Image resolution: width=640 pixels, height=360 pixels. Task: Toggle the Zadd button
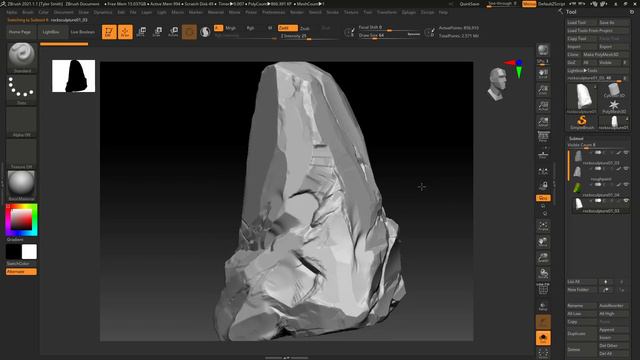[x=287, y=28]
